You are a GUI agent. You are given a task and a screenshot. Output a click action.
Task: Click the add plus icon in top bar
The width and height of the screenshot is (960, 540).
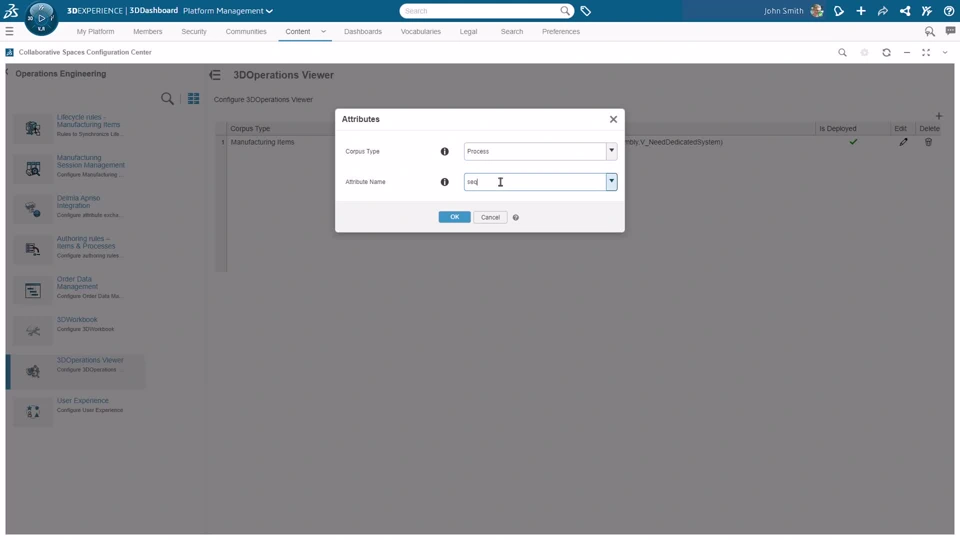(861, 11)
